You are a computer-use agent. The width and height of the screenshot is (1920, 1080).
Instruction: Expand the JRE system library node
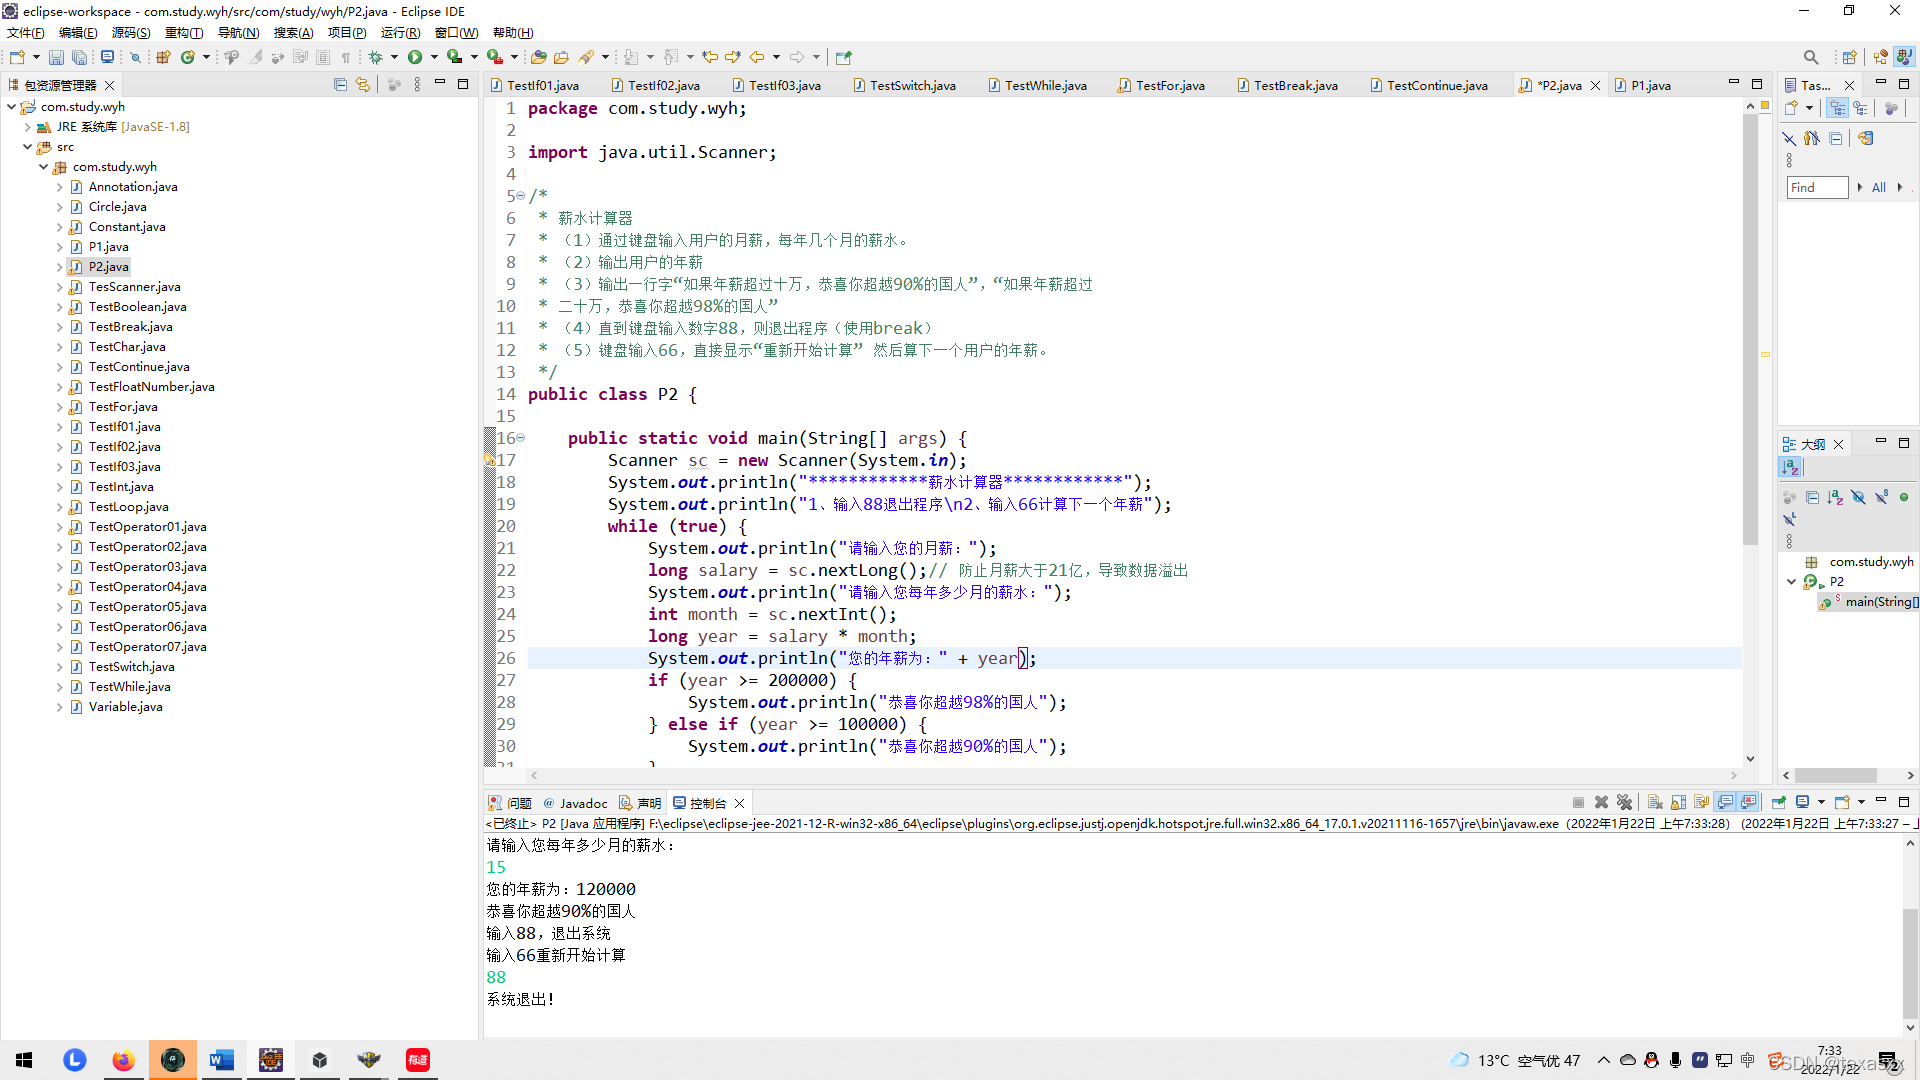(27, 127)
